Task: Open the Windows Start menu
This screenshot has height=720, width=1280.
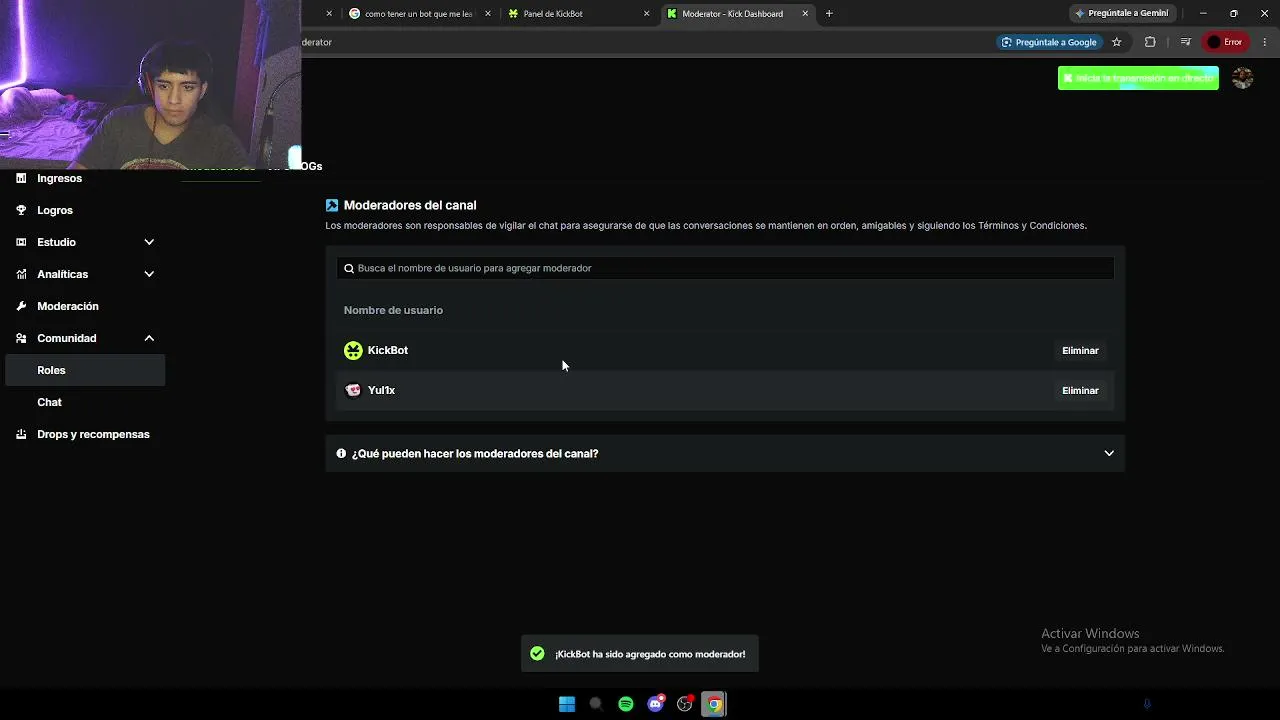Action: pos(567,704)
